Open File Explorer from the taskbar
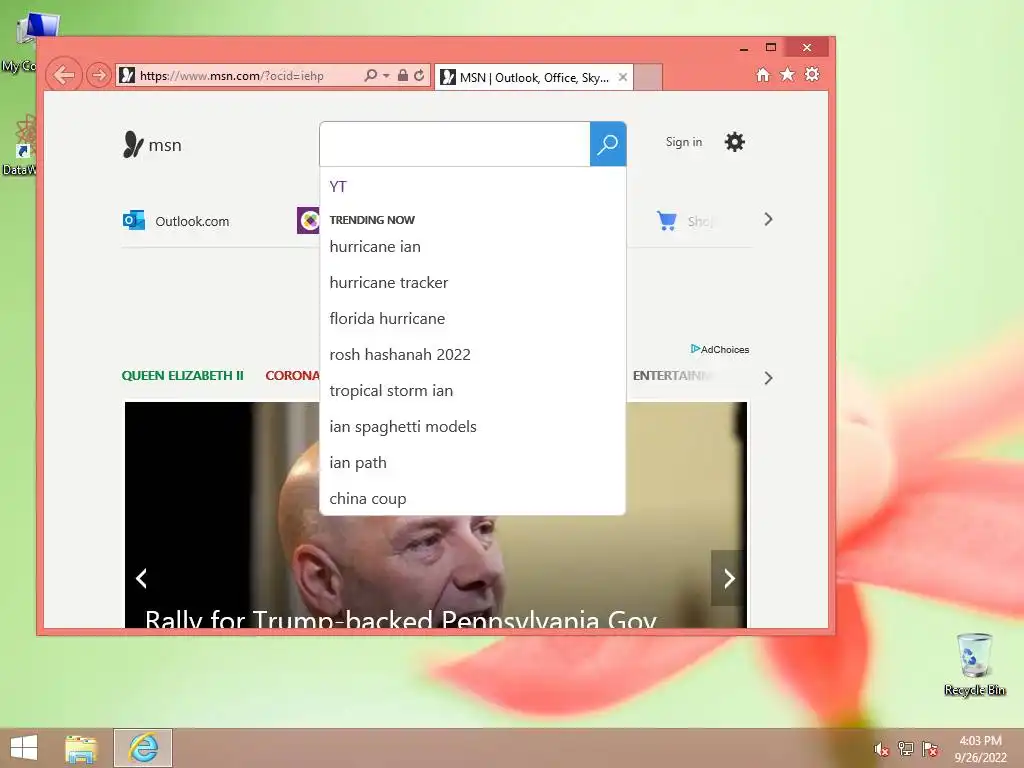The image size is (1024, 768). point(81,748)
